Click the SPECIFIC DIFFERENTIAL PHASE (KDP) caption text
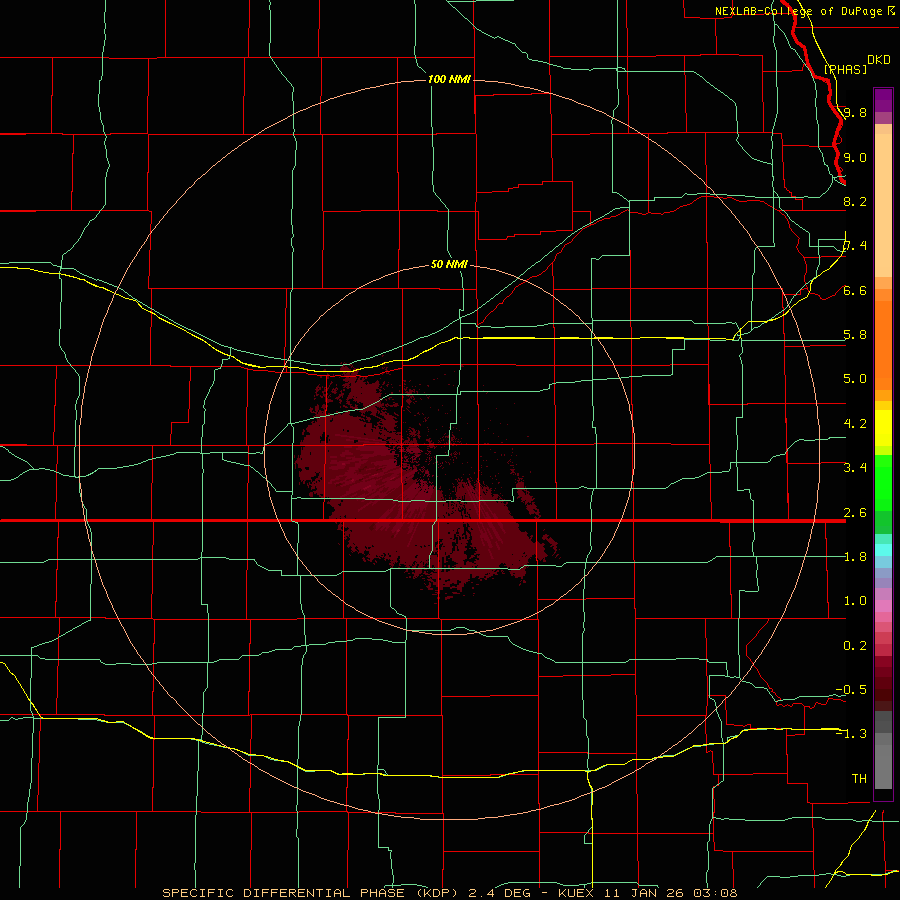900x900 pixels. click(x=313, y=893)
